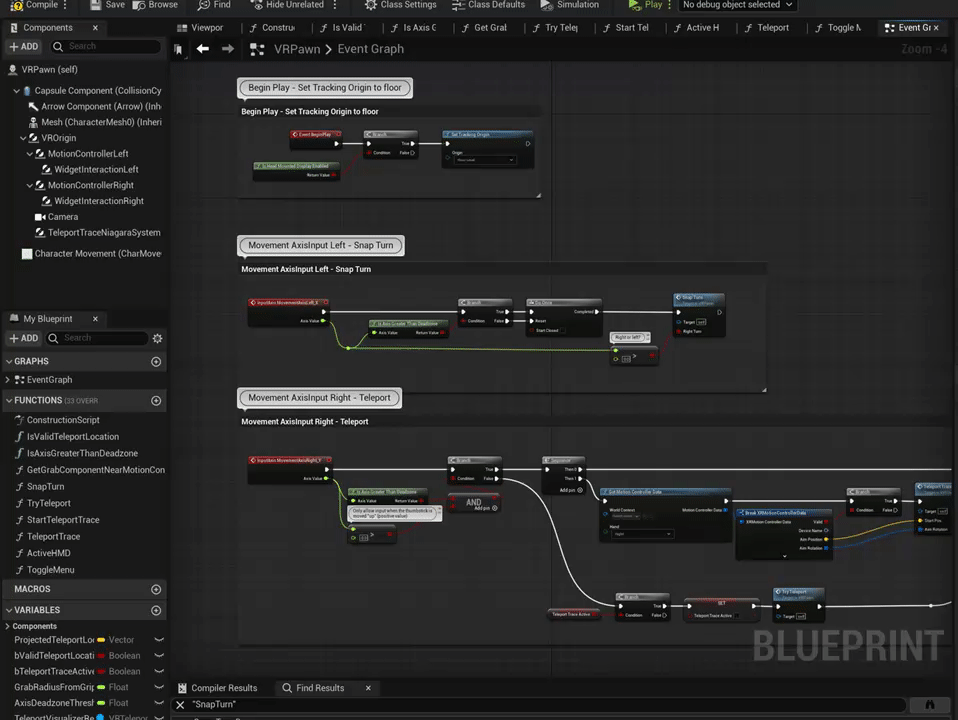The width and height of the screenshot is (958, 720).
Task: Click the green Play button
Action: click(645, 5)
